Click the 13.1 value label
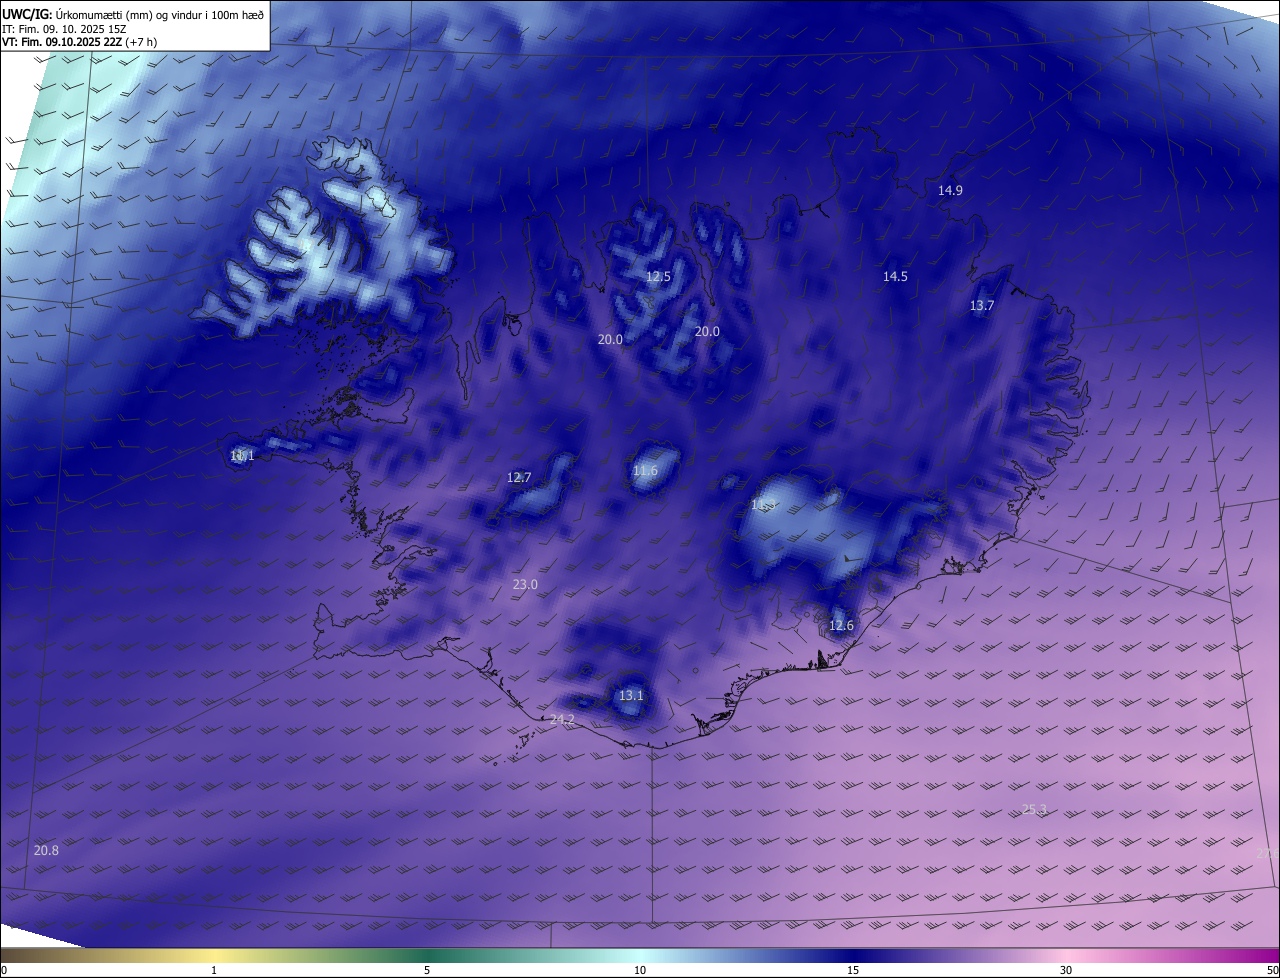This screenshot has height=978, width=1280. (x=631, y=695)
